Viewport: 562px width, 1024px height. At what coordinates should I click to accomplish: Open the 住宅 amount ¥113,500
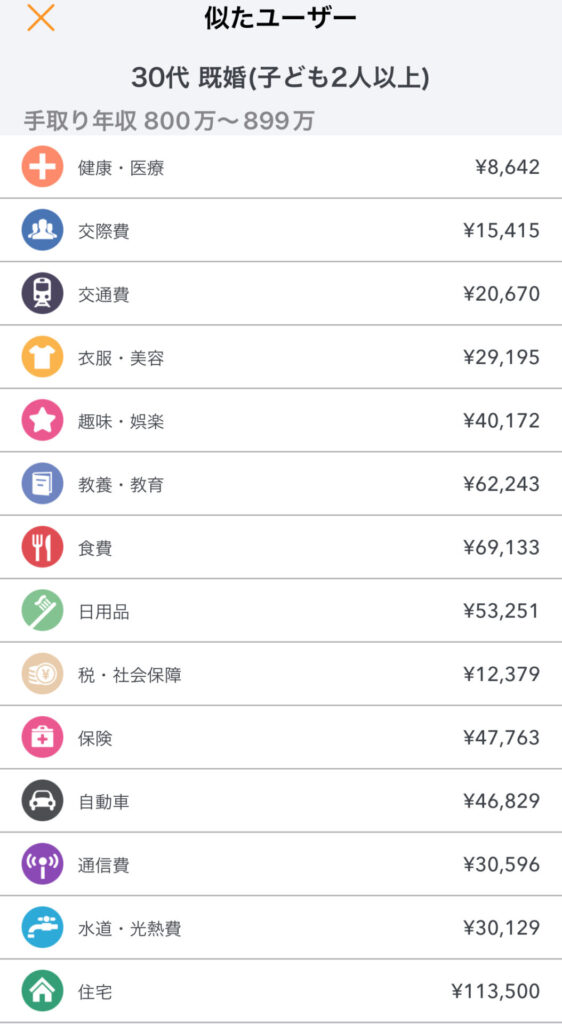(x=495, y=991)
